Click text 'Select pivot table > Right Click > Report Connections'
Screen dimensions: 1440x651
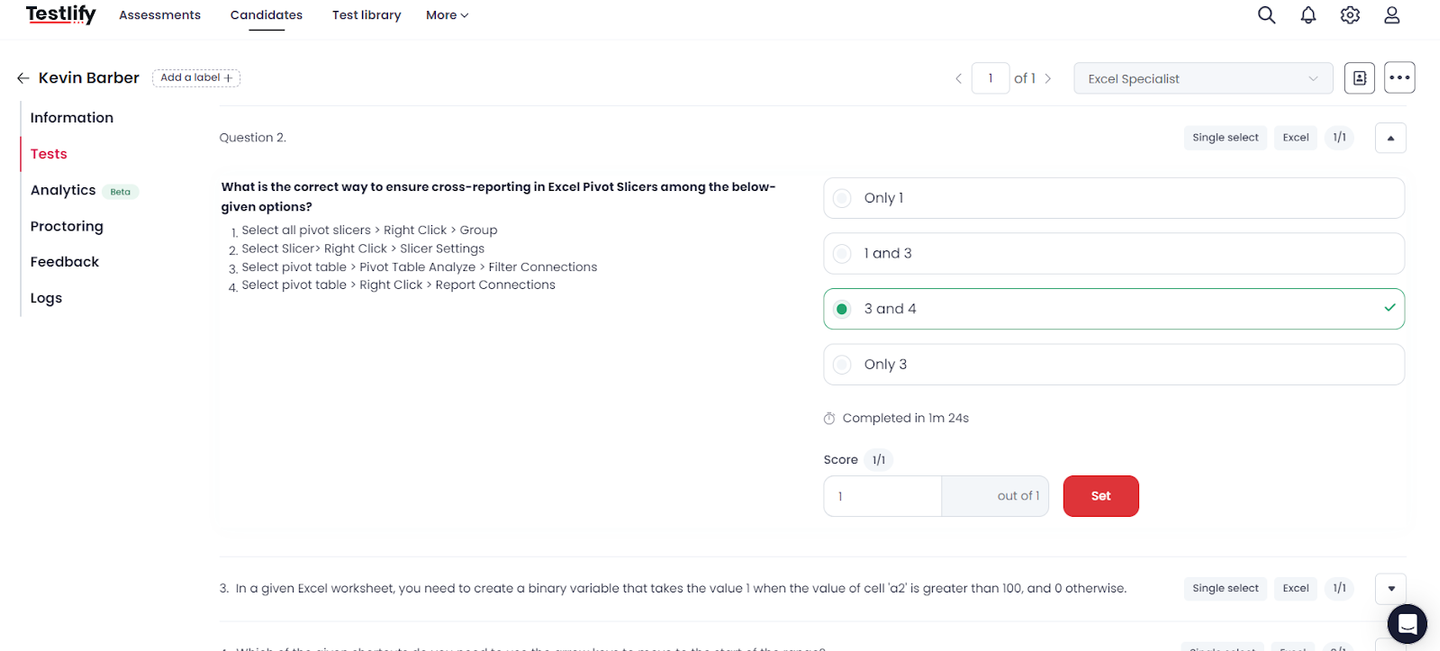pyautogui.click(x=398, y=285)
